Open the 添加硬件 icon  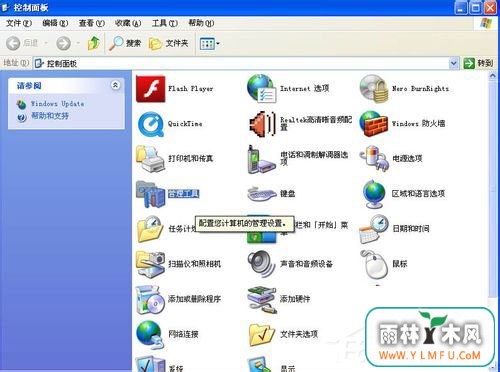point(262,299)
